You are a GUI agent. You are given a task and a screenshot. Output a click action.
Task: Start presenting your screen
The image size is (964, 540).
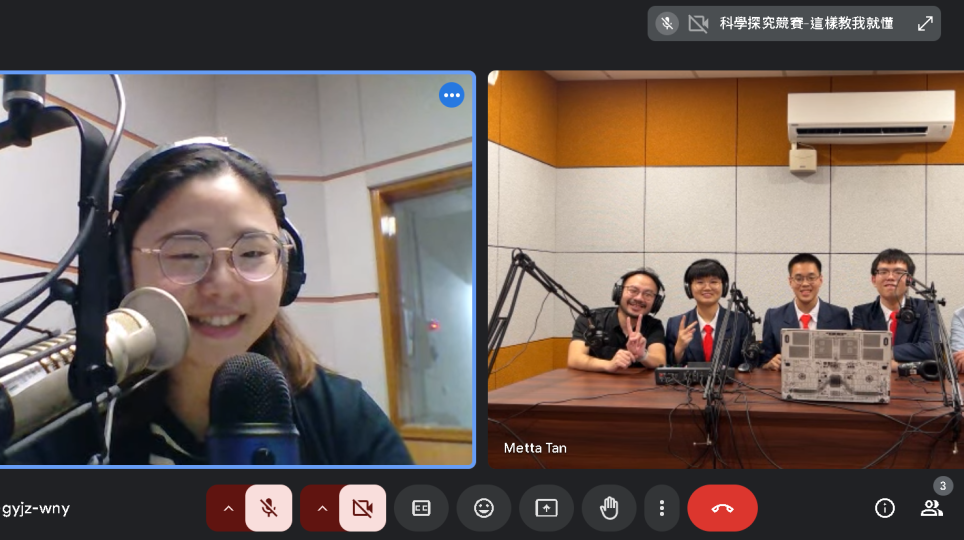[x=547, y=508]
